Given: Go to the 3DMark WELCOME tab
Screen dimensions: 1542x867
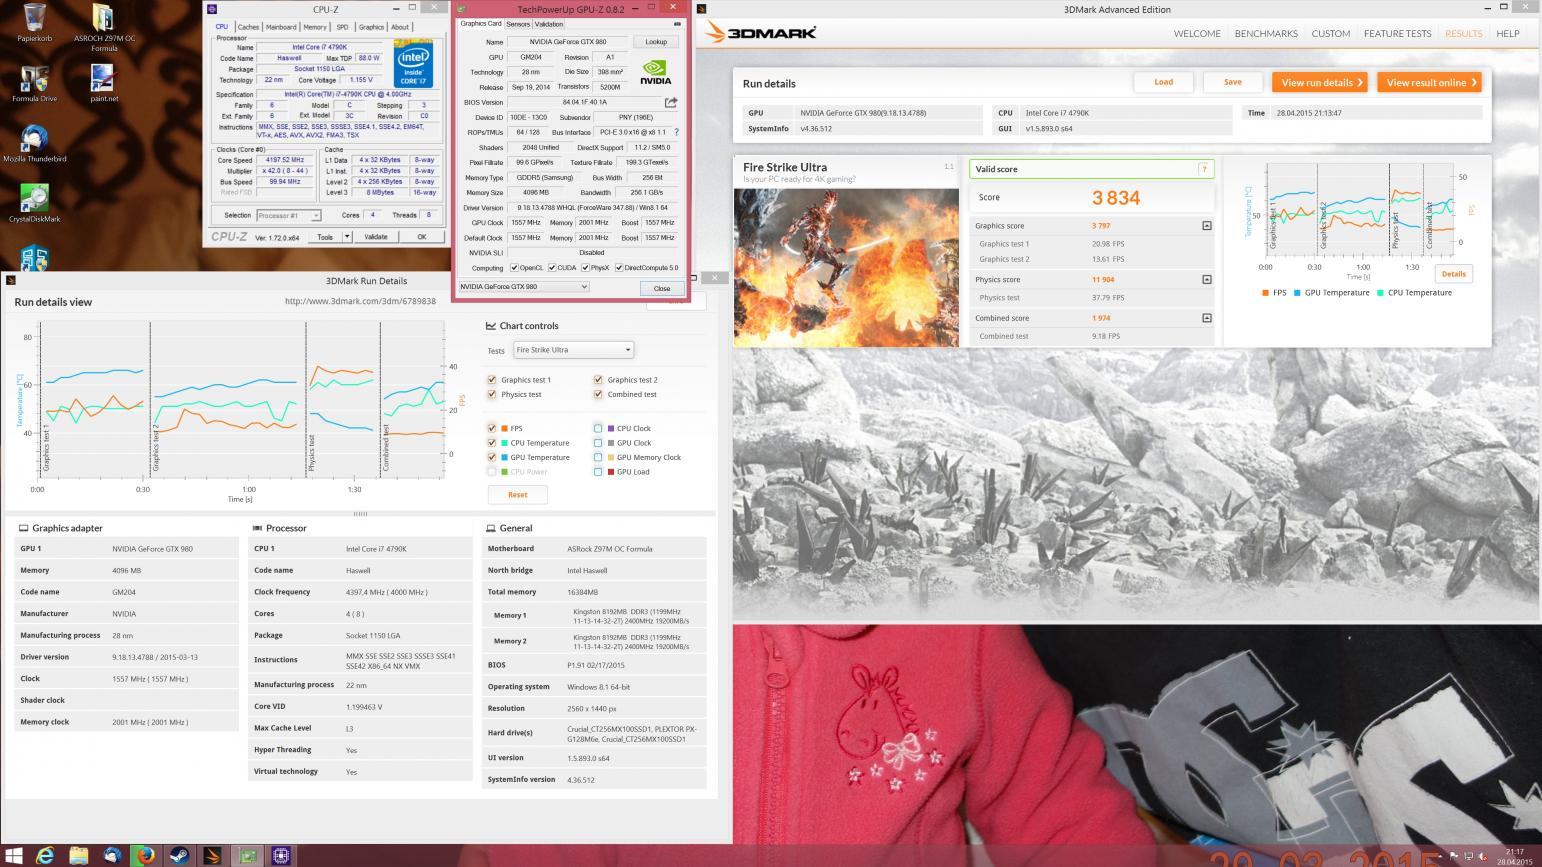Looking at the screenshot, I should [x=1197, y=34].
